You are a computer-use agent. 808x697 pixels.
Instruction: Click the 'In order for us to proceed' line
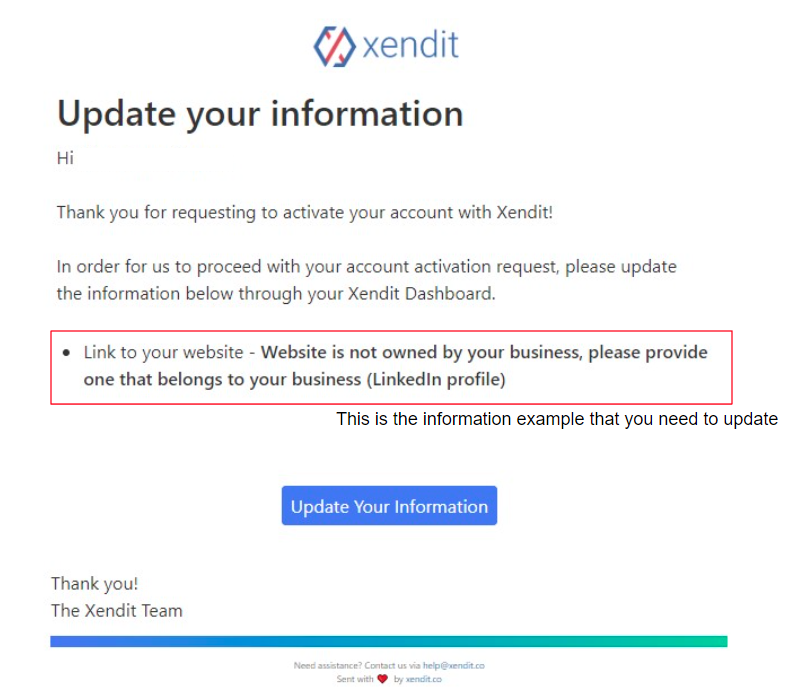366,267
